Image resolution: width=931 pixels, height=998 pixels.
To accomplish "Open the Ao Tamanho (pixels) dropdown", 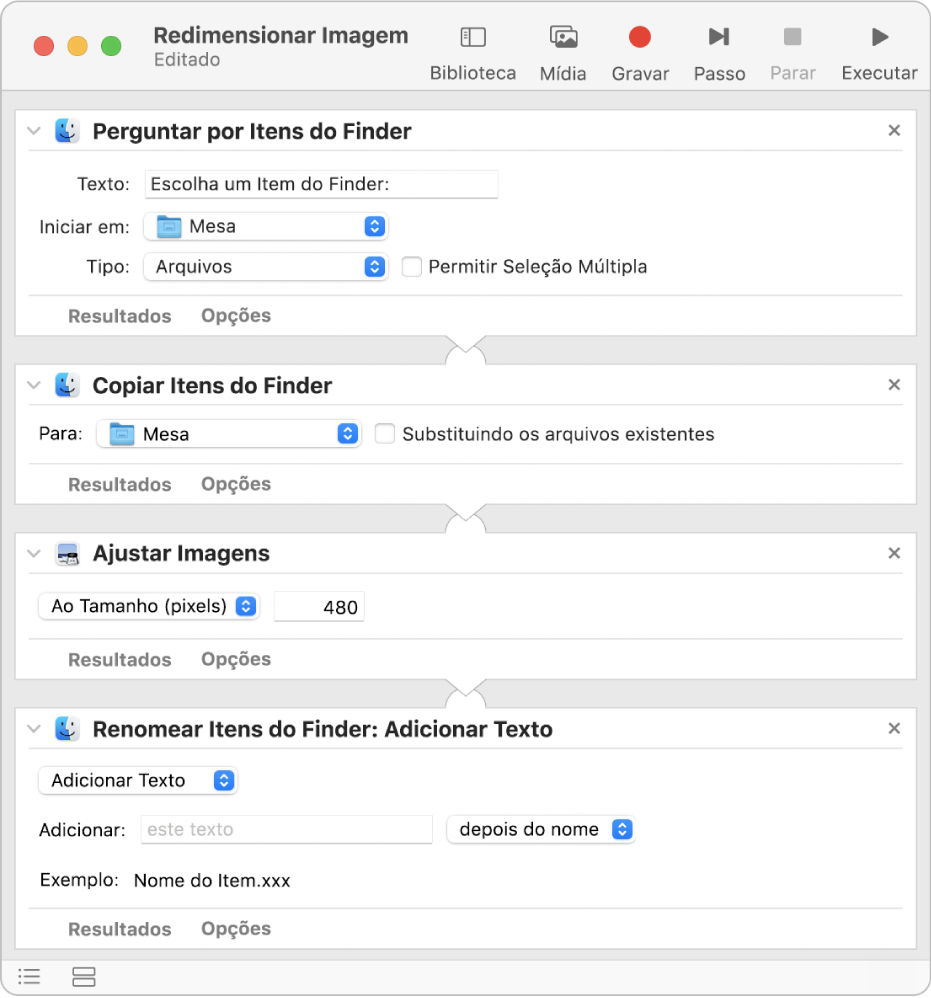I will (x=148, y=606).
